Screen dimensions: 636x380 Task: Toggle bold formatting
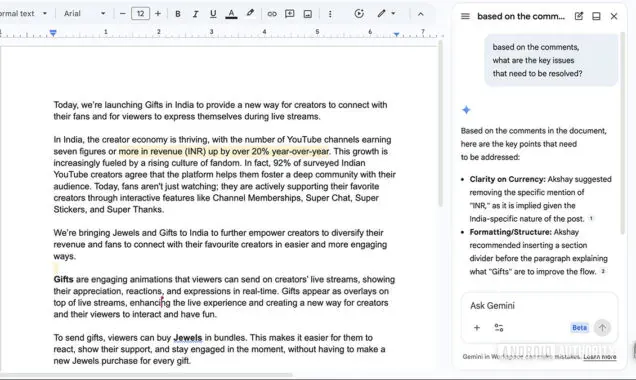[178, 14]
